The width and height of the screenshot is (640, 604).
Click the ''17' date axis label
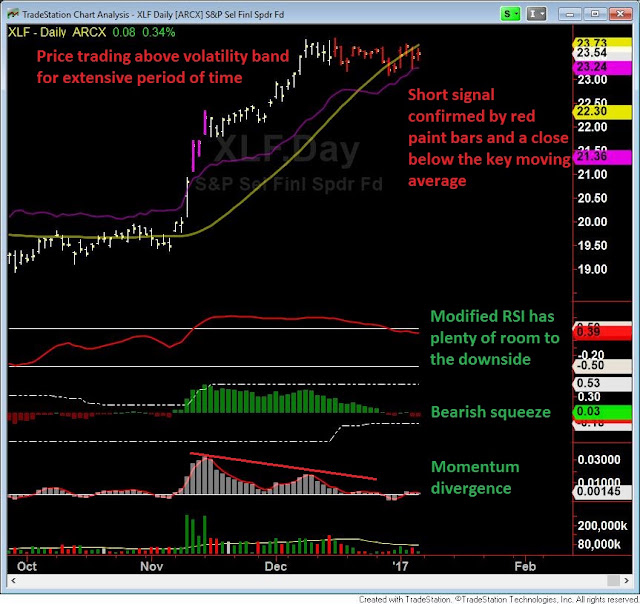click(x=400, y=566)
